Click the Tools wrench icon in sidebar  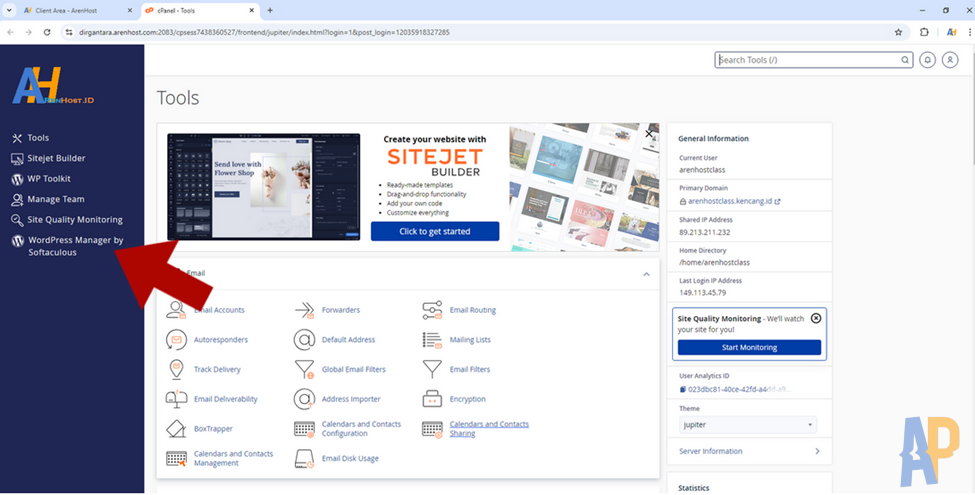coord(17,138)
